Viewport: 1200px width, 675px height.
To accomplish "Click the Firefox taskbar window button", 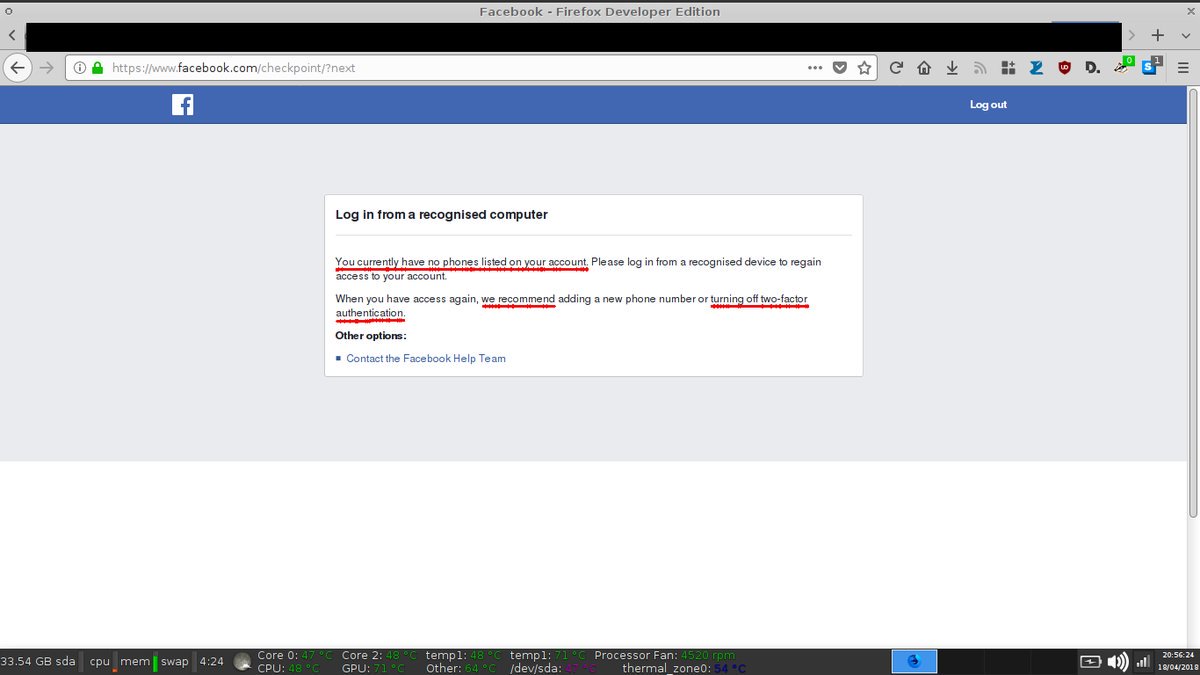I will [x=914, y=661].
